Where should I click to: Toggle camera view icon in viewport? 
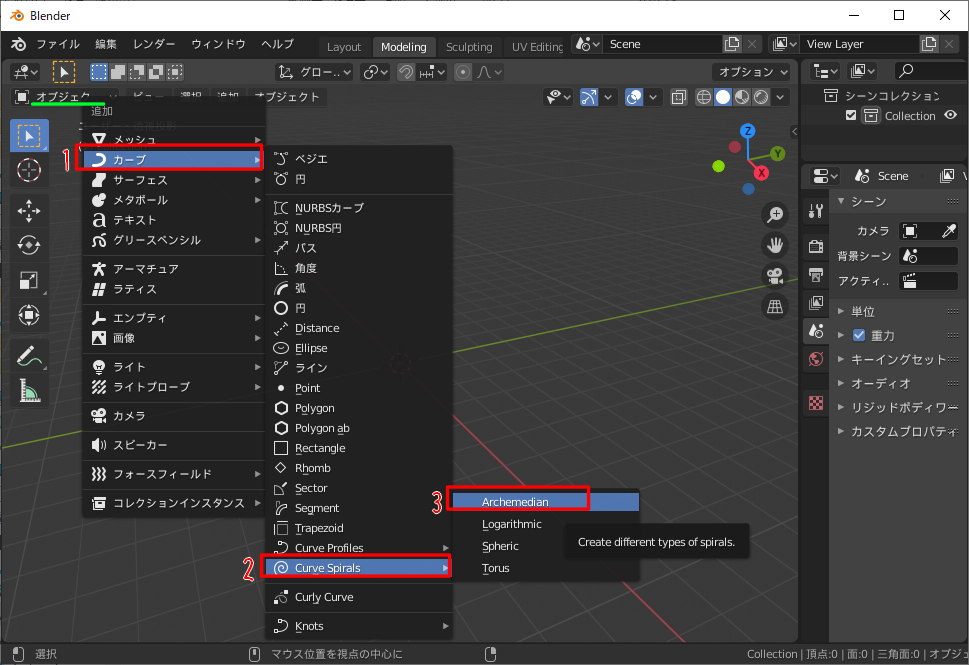tap(775, 276)
